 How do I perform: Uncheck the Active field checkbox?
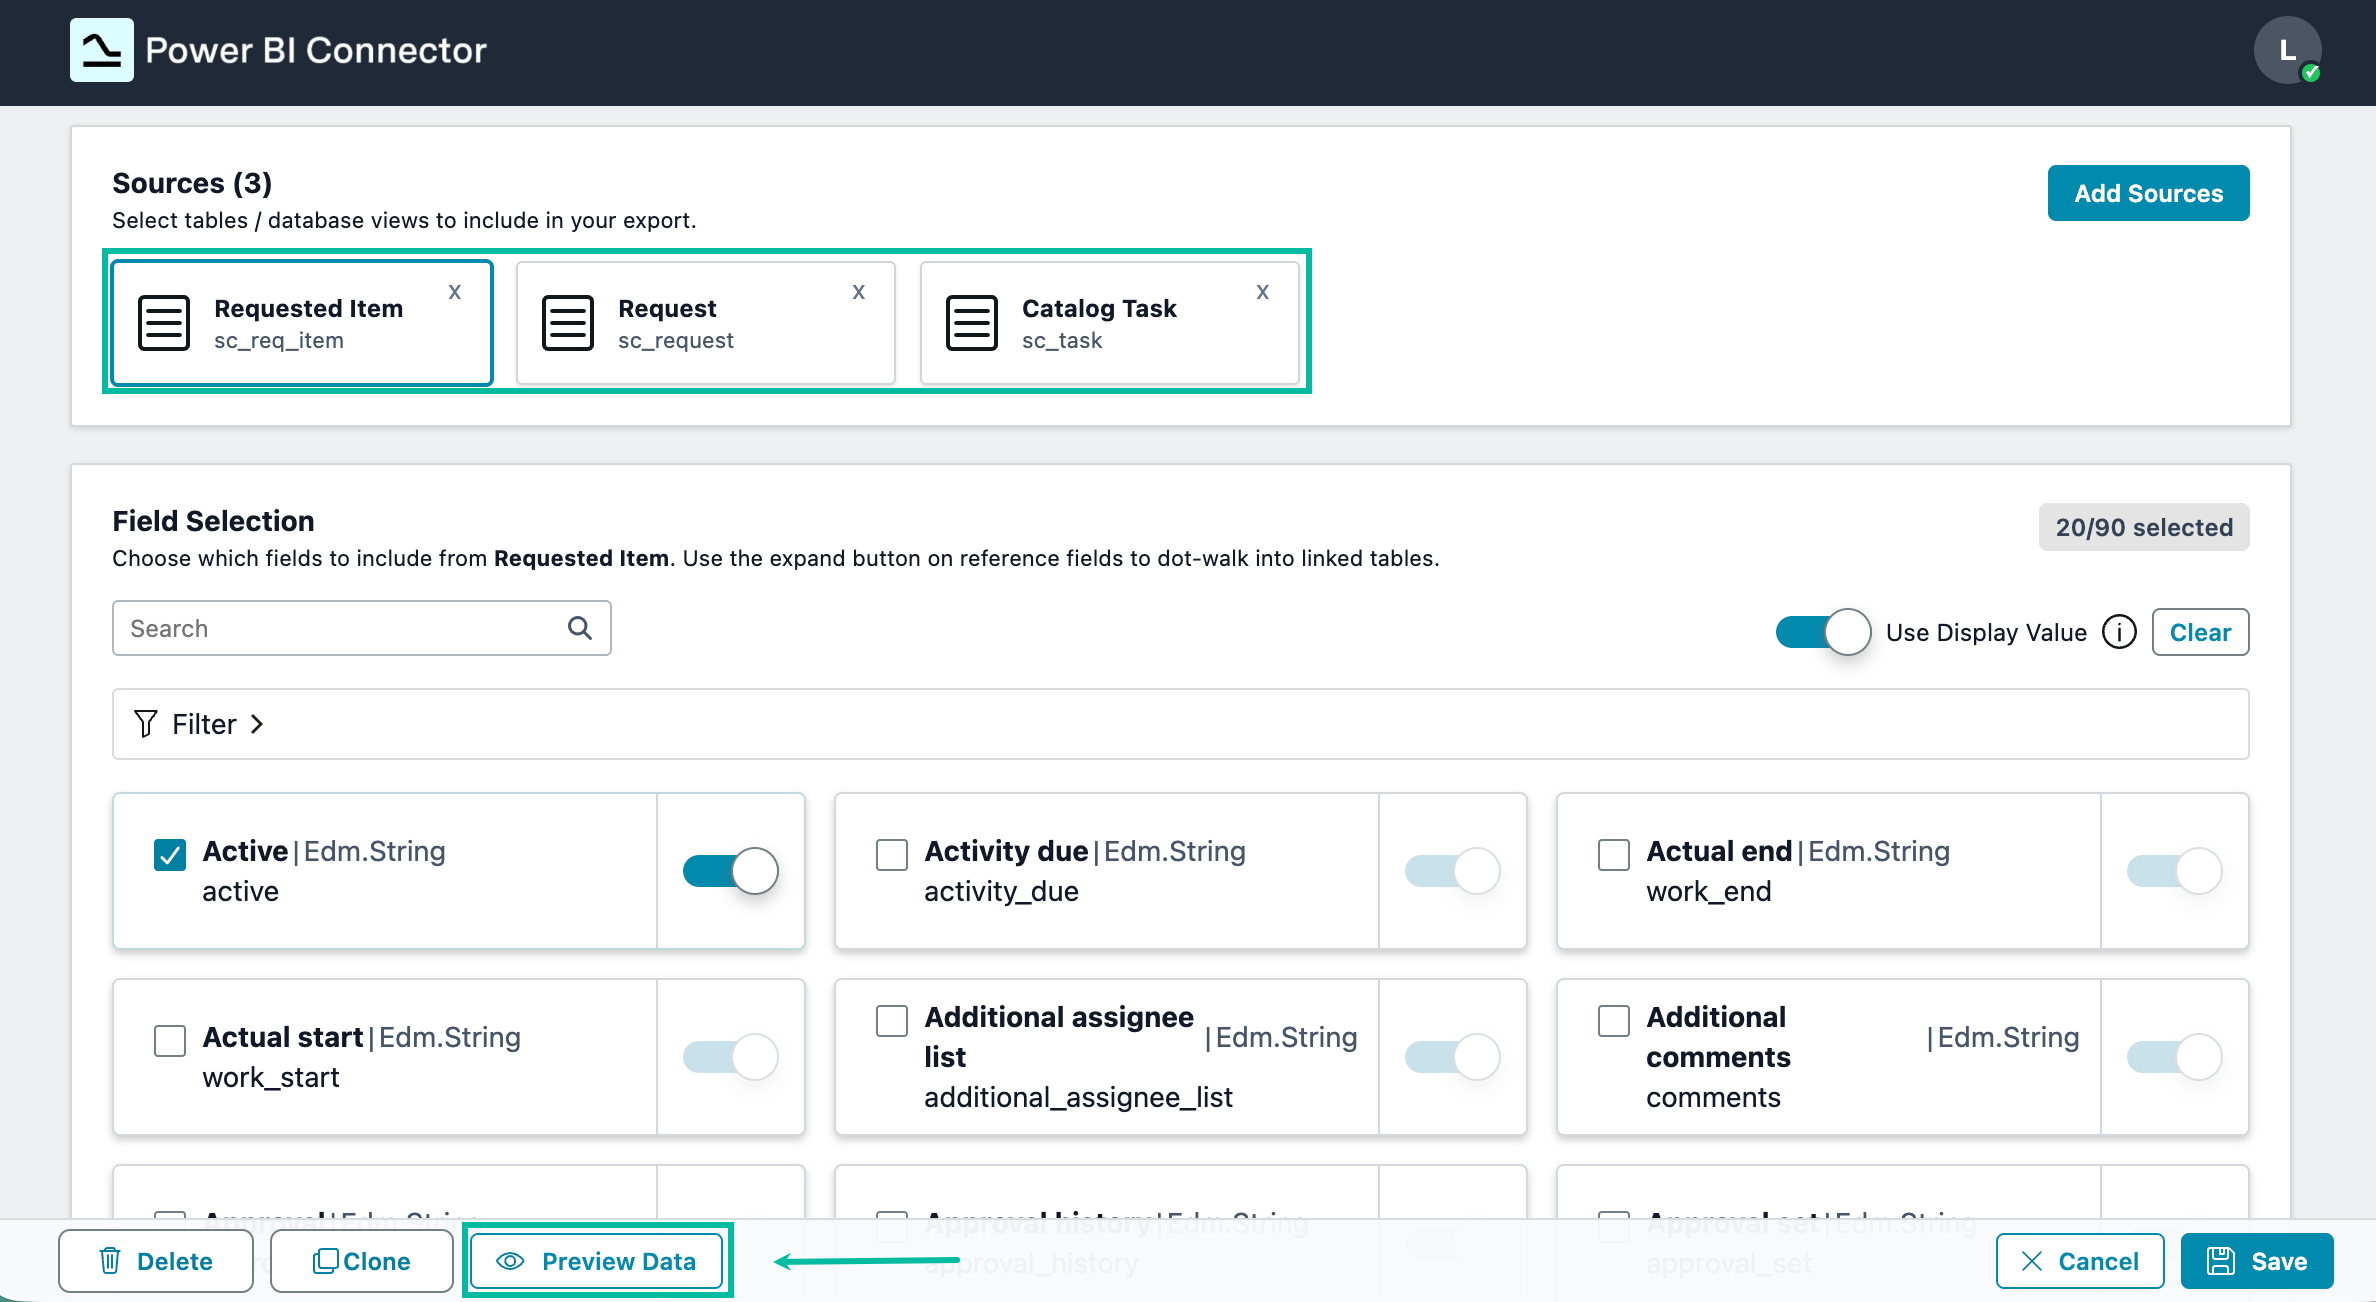170,855
